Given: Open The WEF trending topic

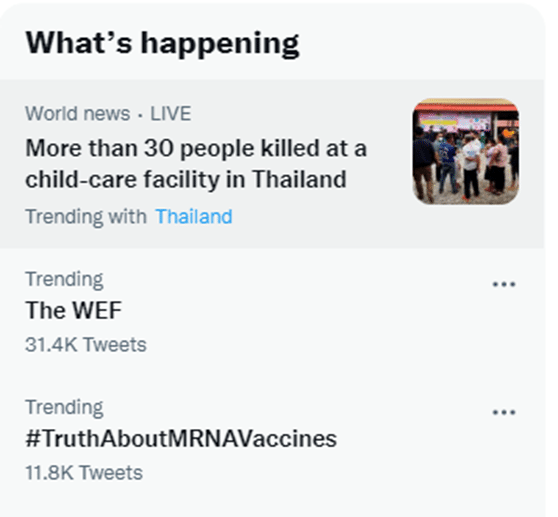Looking at the screenshot, I should 74,310.
